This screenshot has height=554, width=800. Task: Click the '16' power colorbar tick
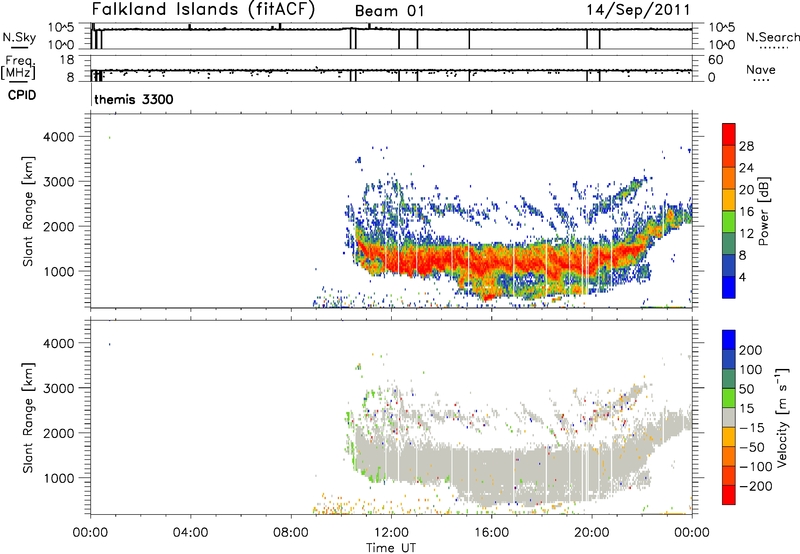point(746,212)
